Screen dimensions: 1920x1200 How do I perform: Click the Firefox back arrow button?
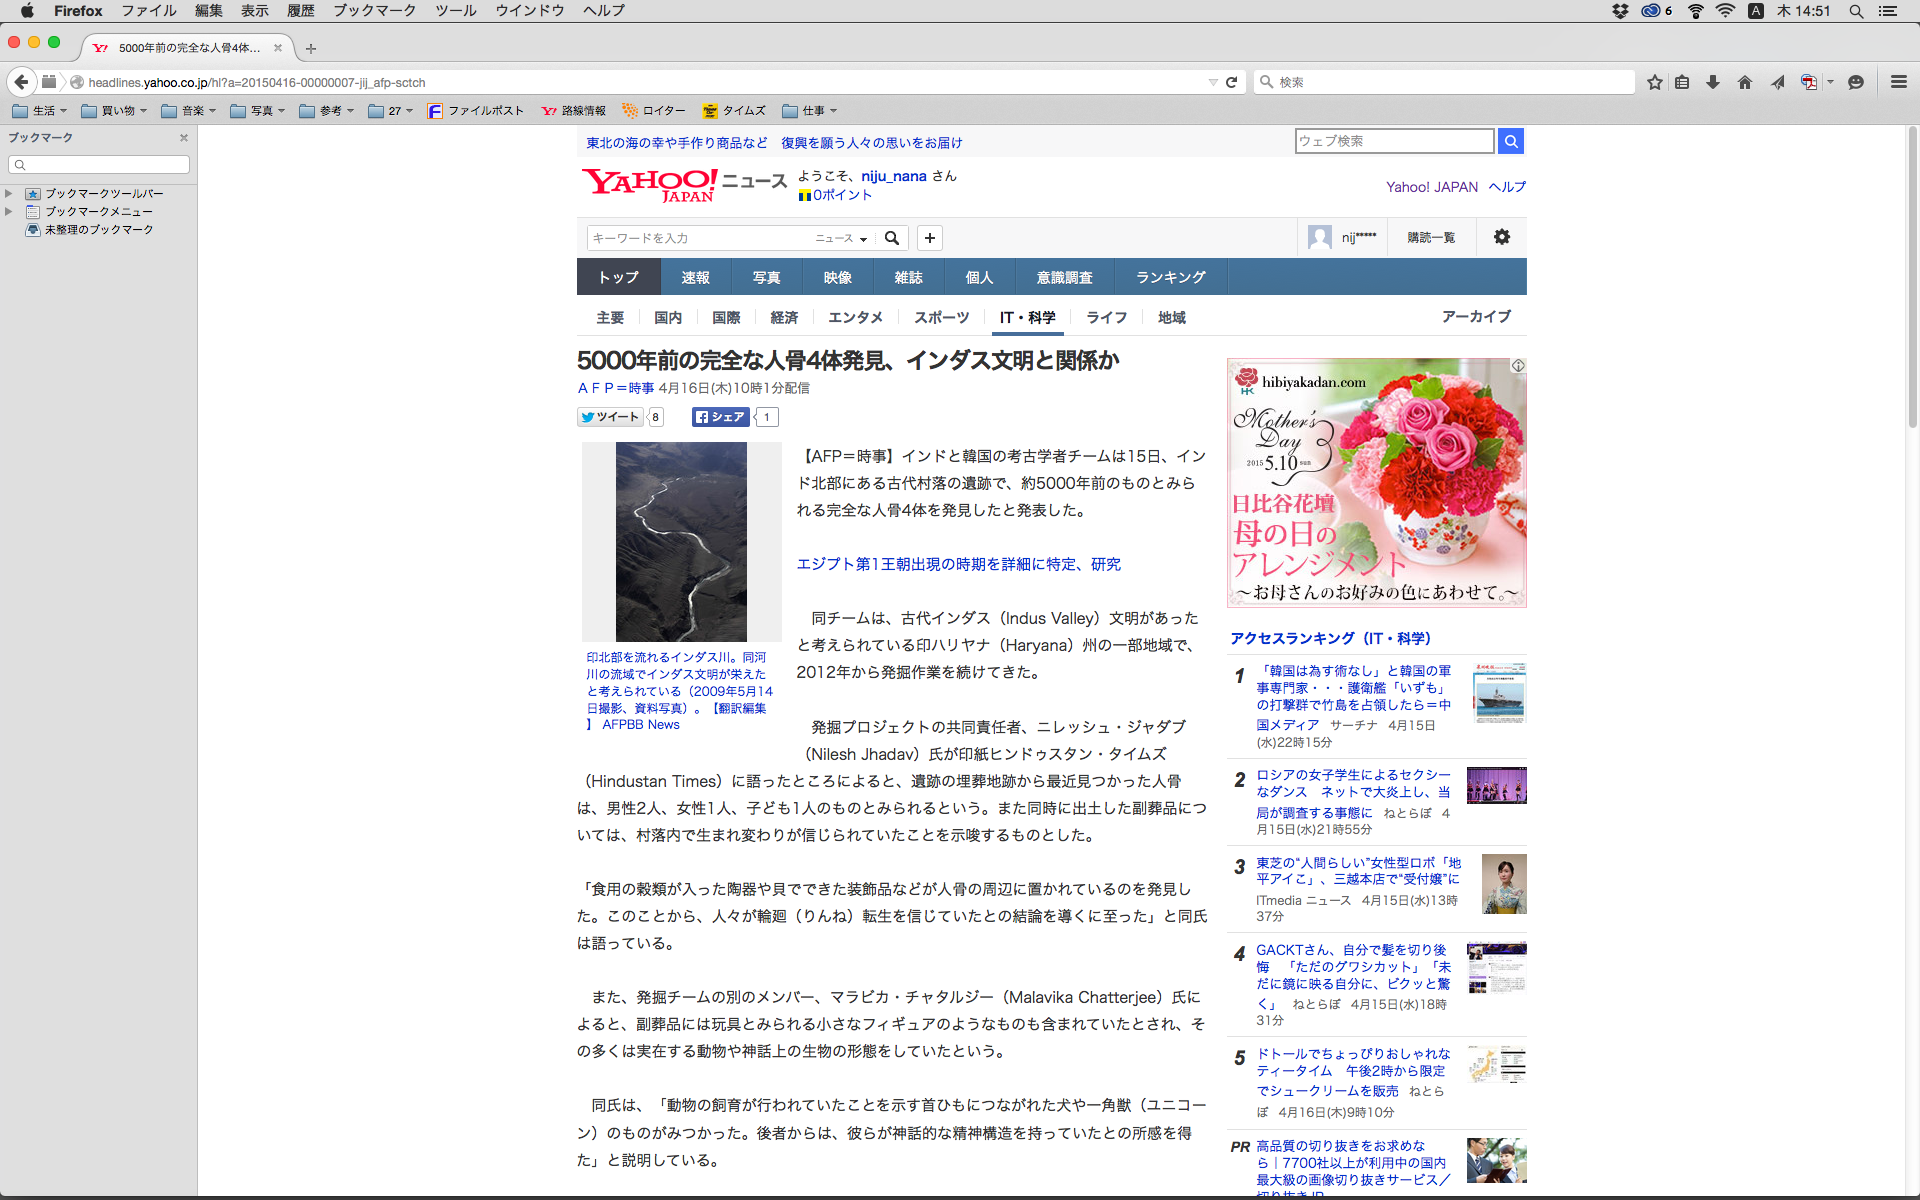click(x=21, y=82)
